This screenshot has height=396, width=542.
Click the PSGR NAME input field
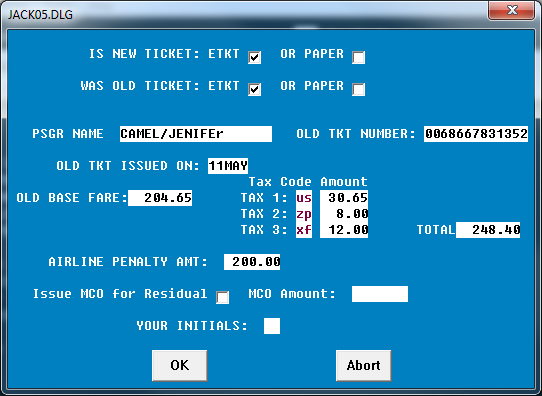click(196, 134)
